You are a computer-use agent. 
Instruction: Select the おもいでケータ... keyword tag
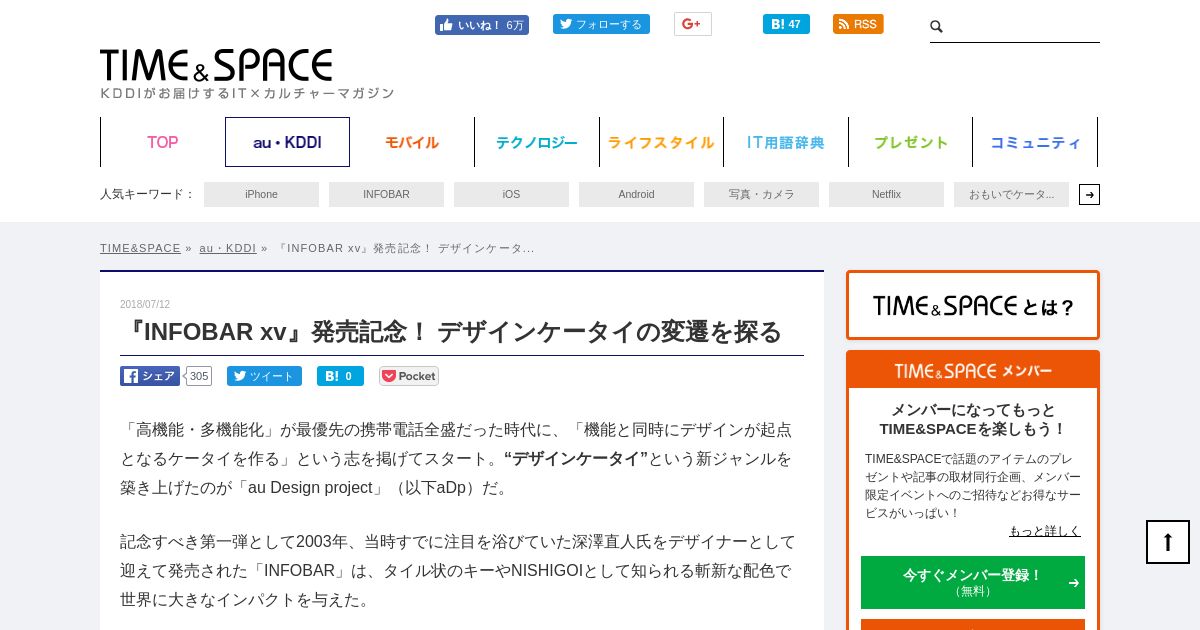click(1011, 194)
